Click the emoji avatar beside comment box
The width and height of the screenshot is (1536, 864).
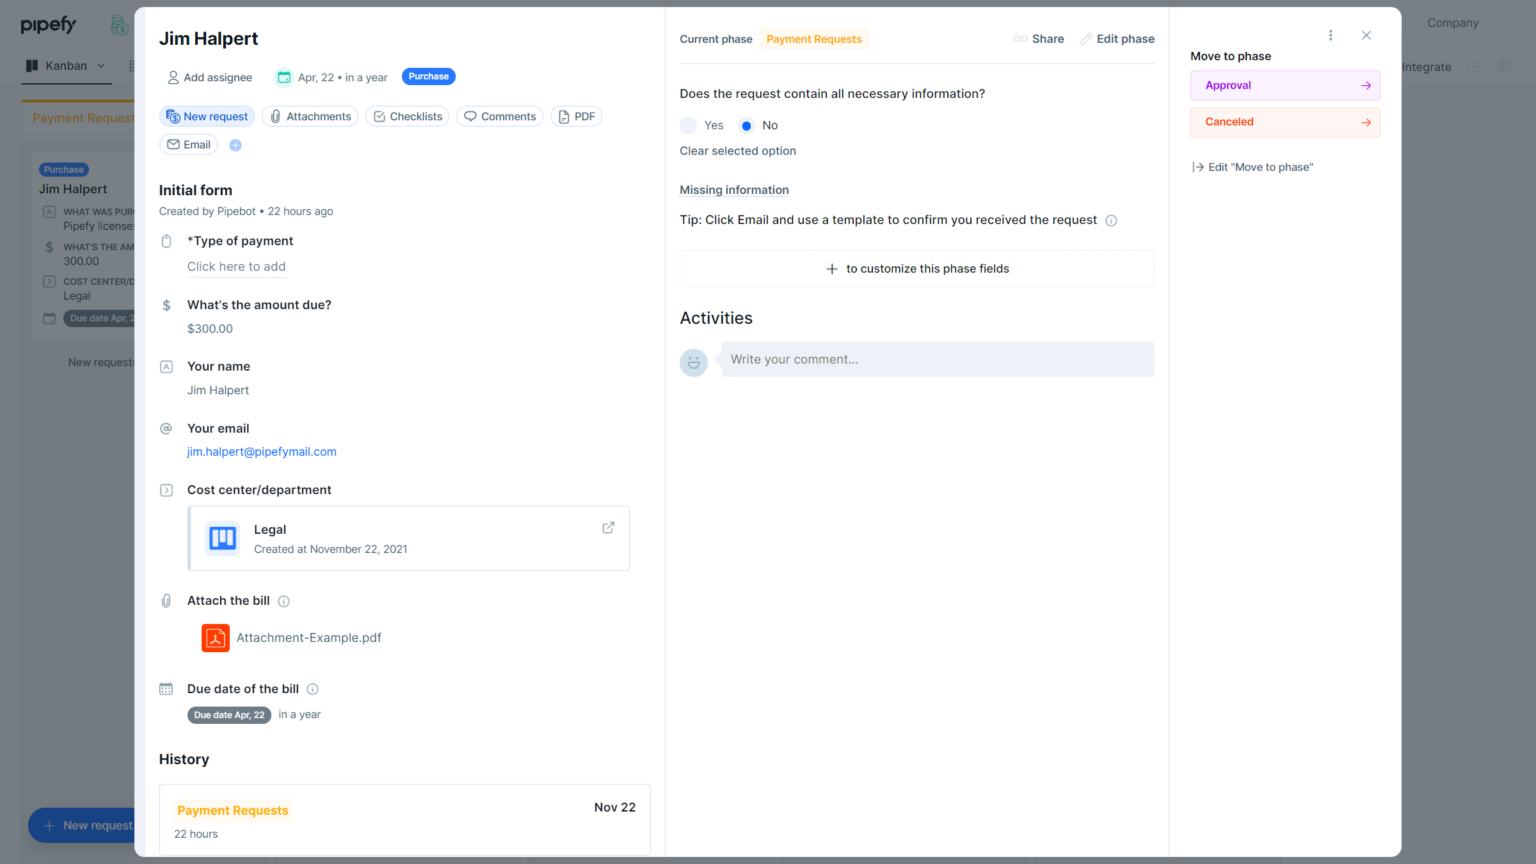tap(694, 362)
